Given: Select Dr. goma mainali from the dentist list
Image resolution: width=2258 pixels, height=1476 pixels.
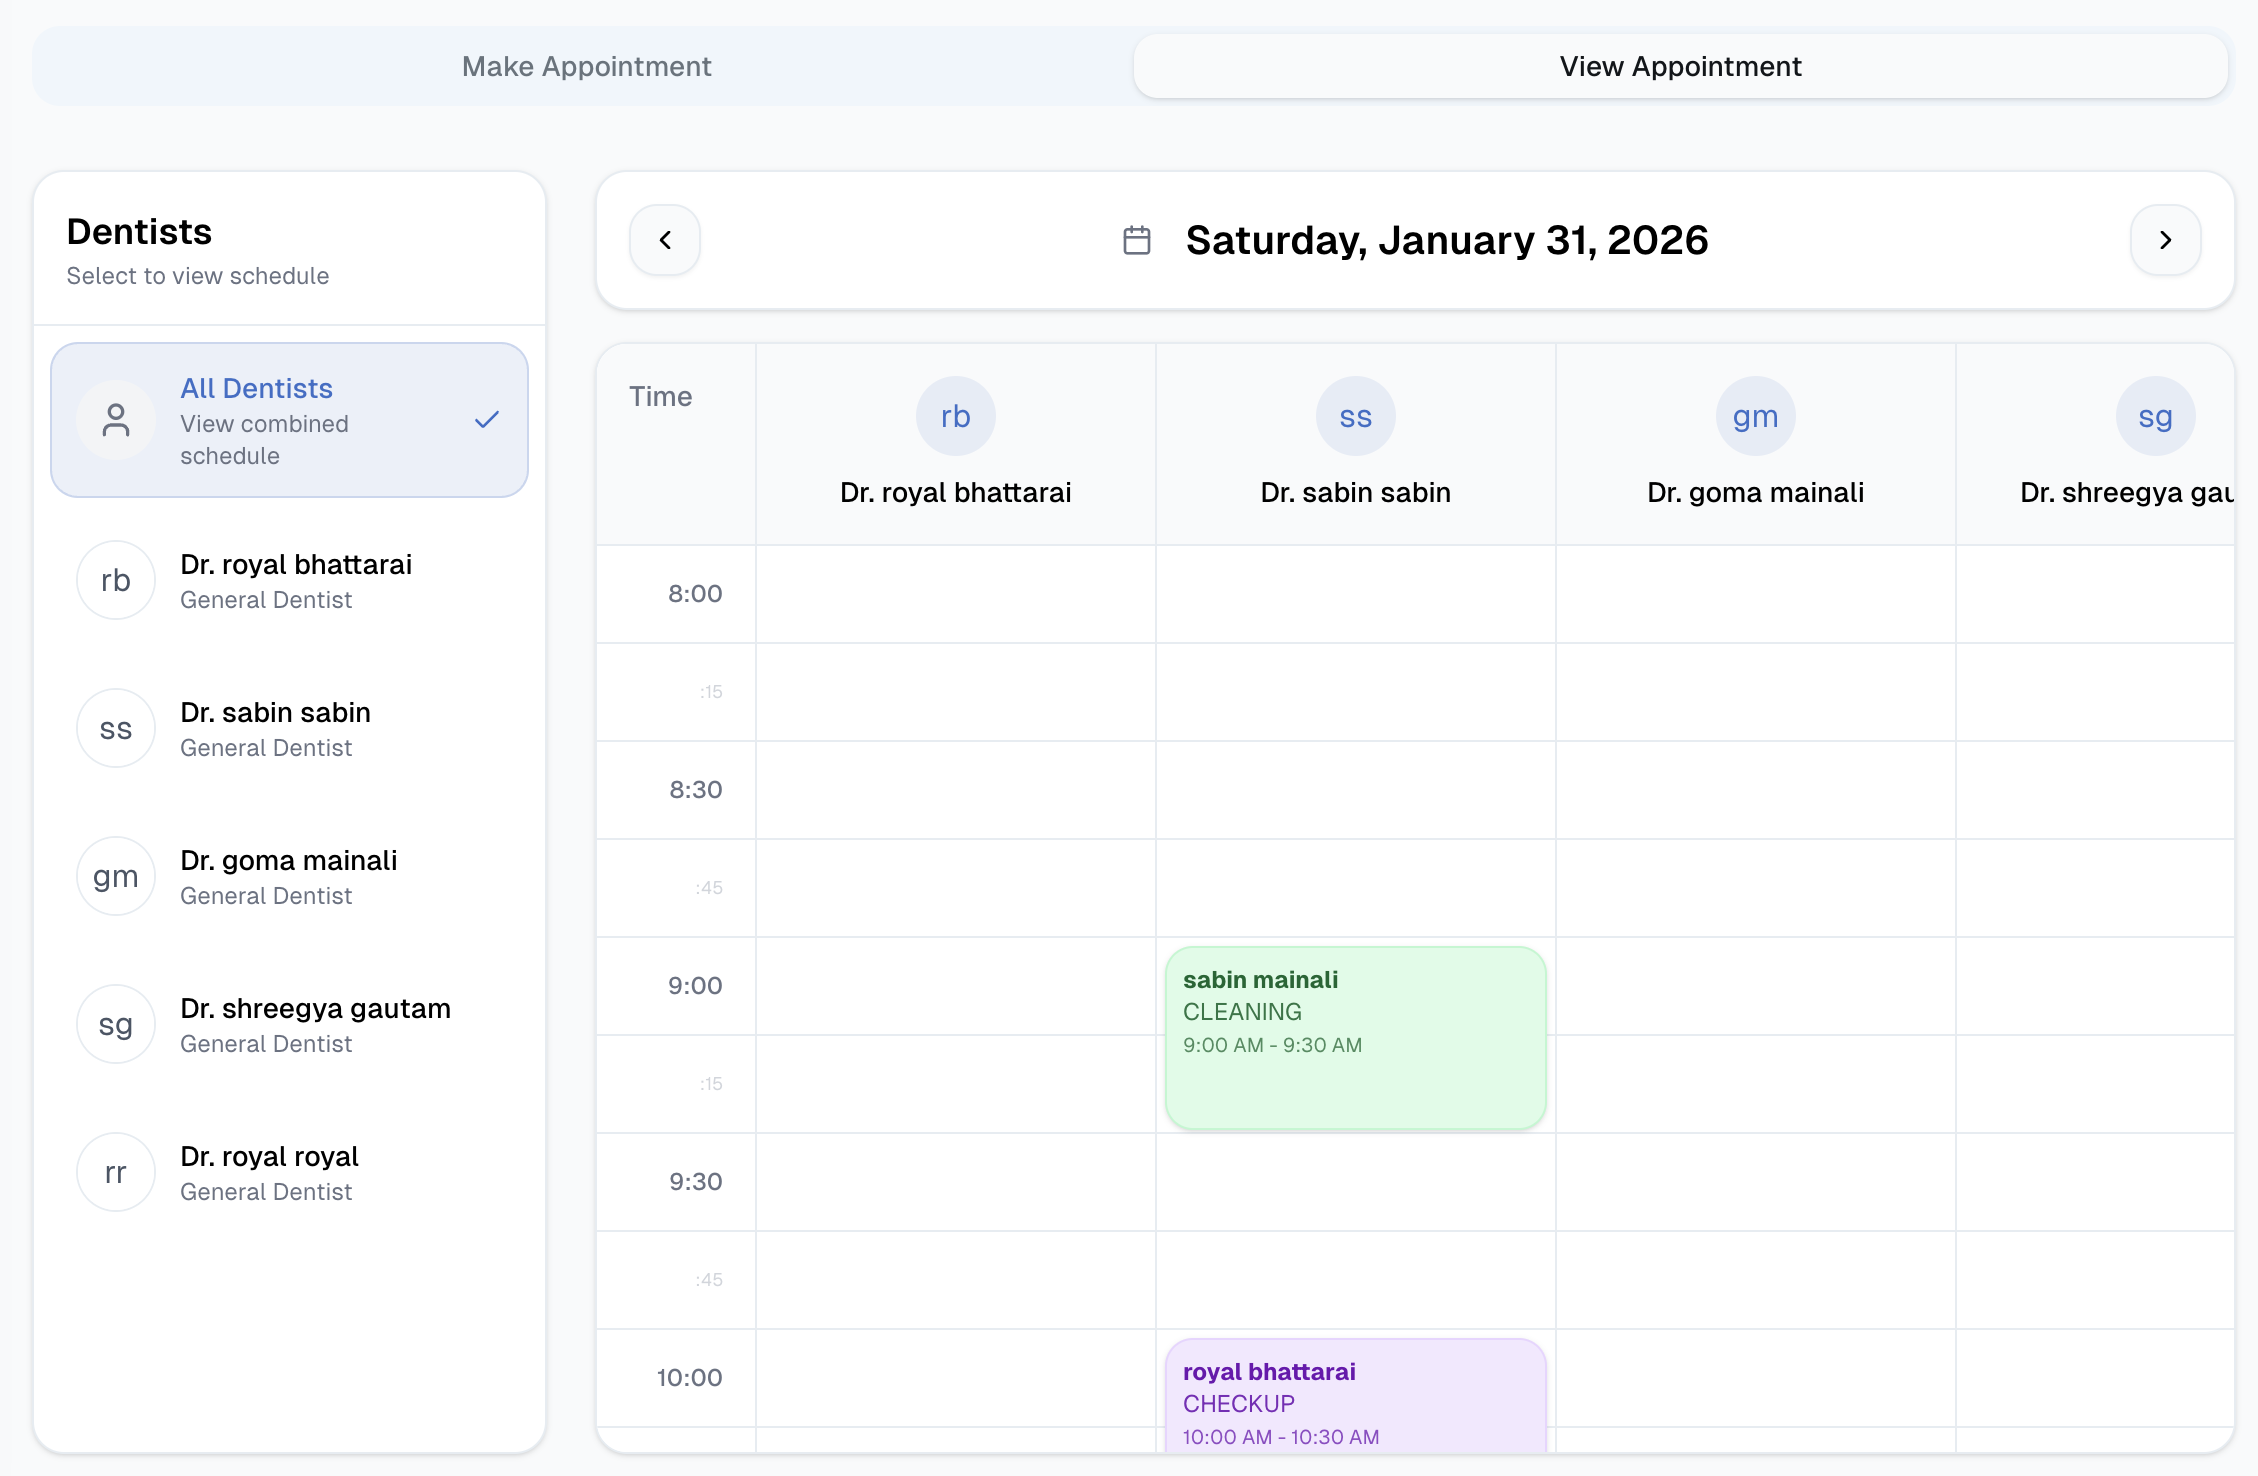Looking at the screenshot, I should 289,876.
